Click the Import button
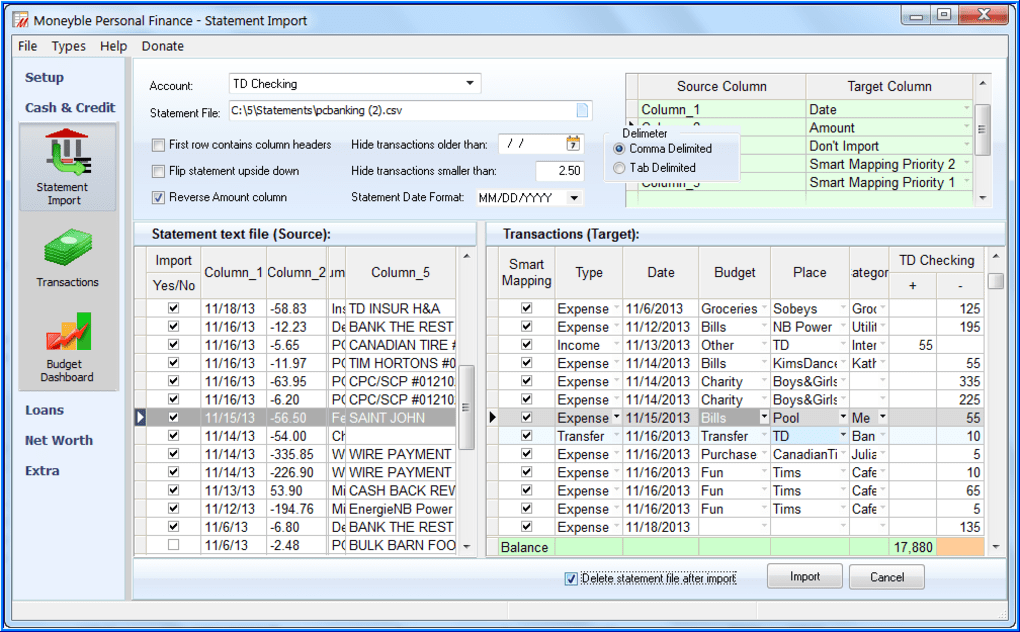 804,577
